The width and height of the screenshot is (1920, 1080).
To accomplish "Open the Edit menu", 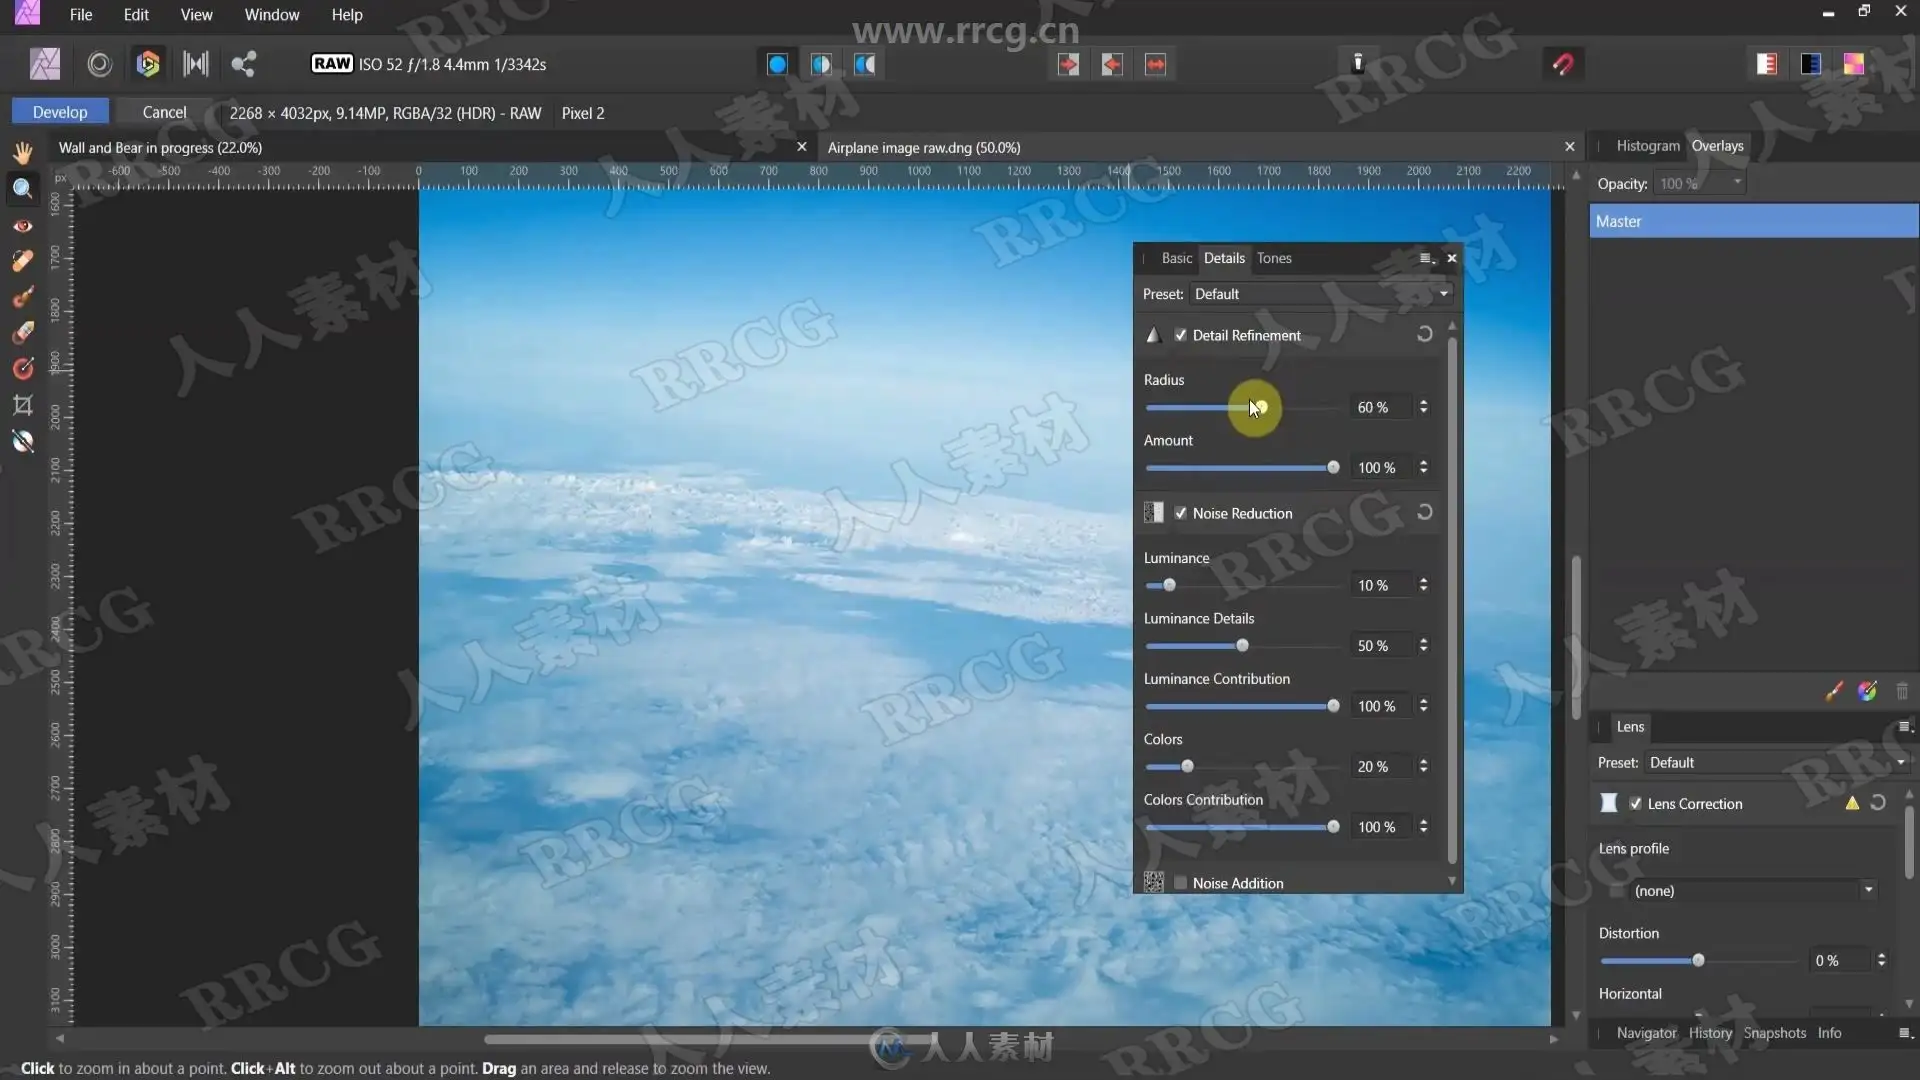I will tap(136, 15).
